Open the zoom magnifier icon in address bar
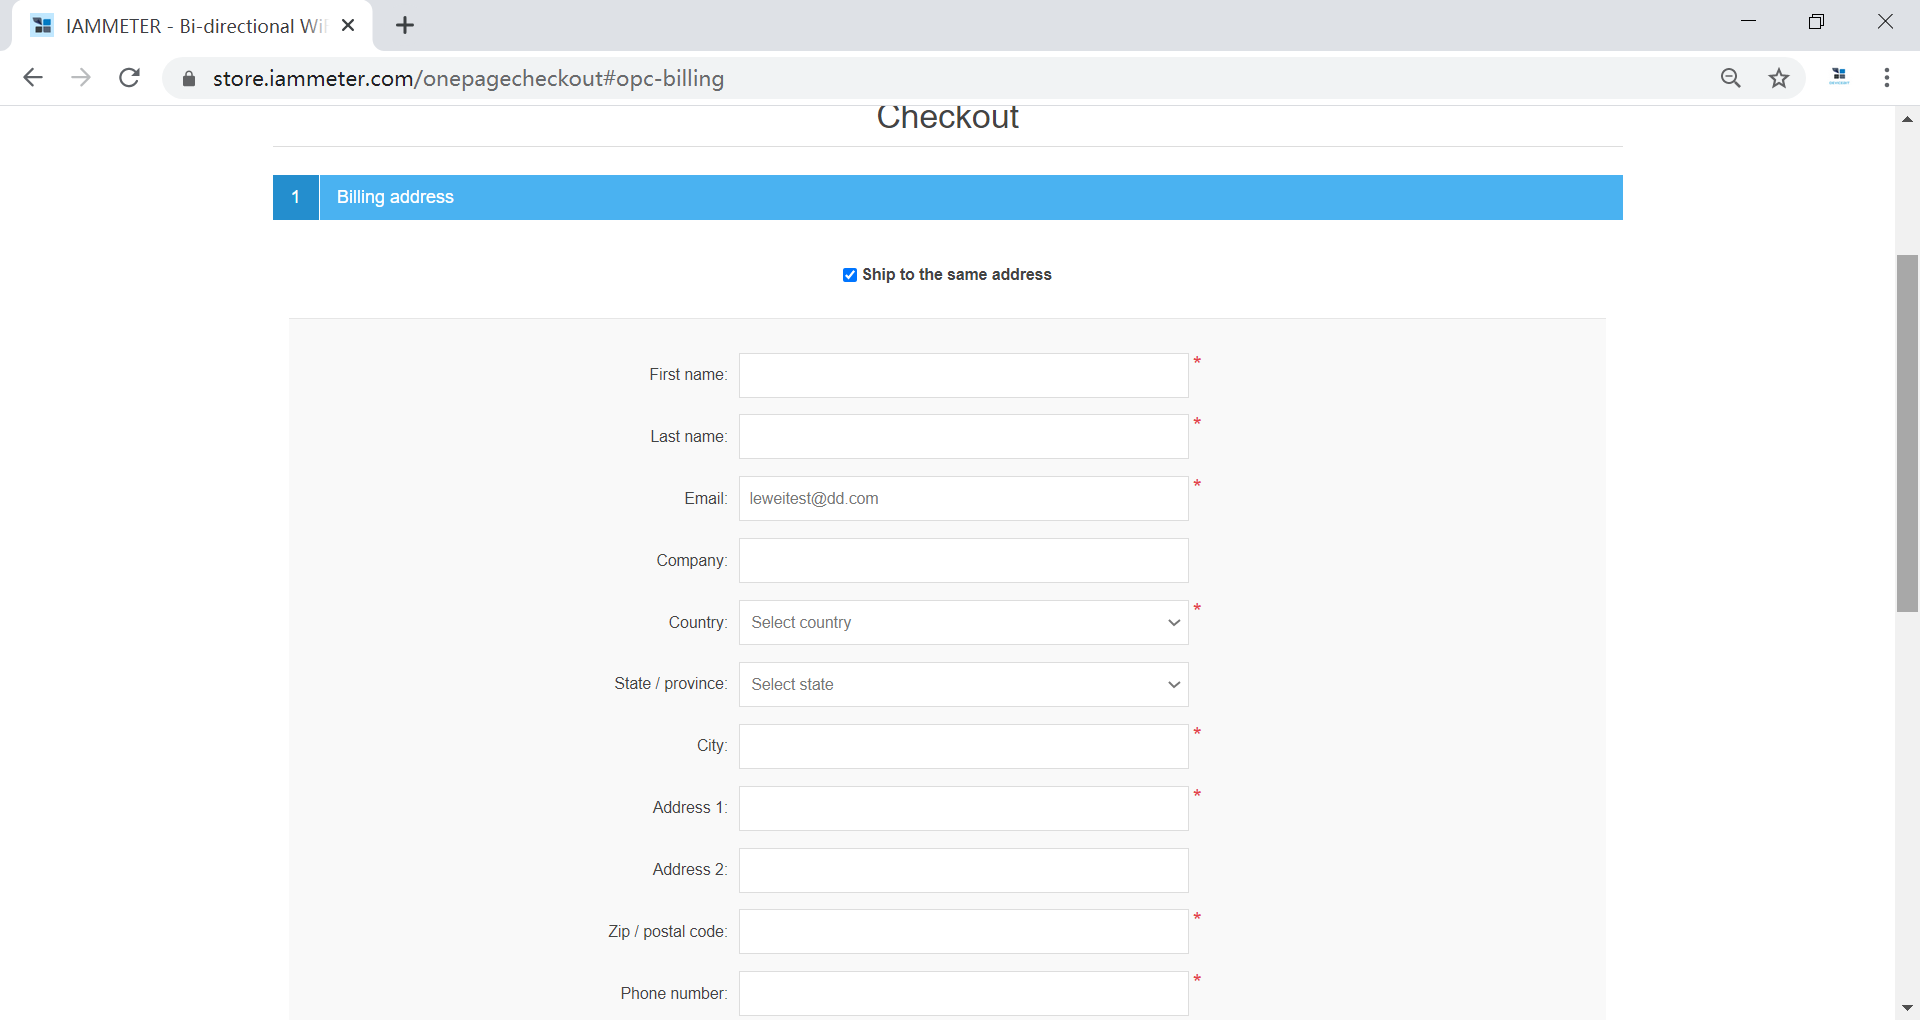1920x1020 pixels. pyautogui.click(x=1731, y=78)
